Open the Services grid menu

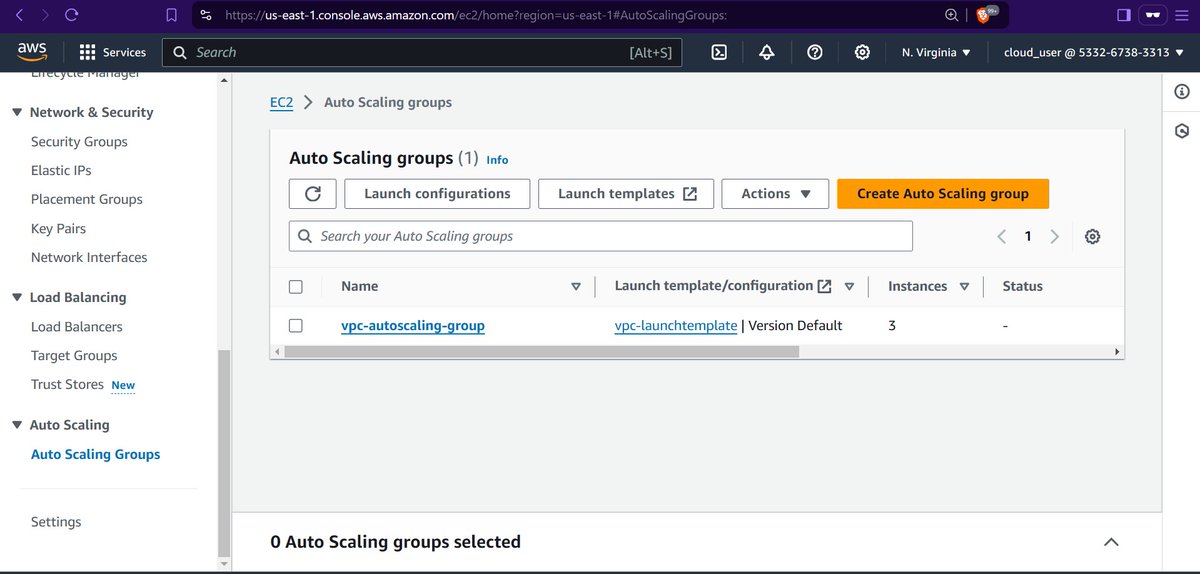[112, 52]
